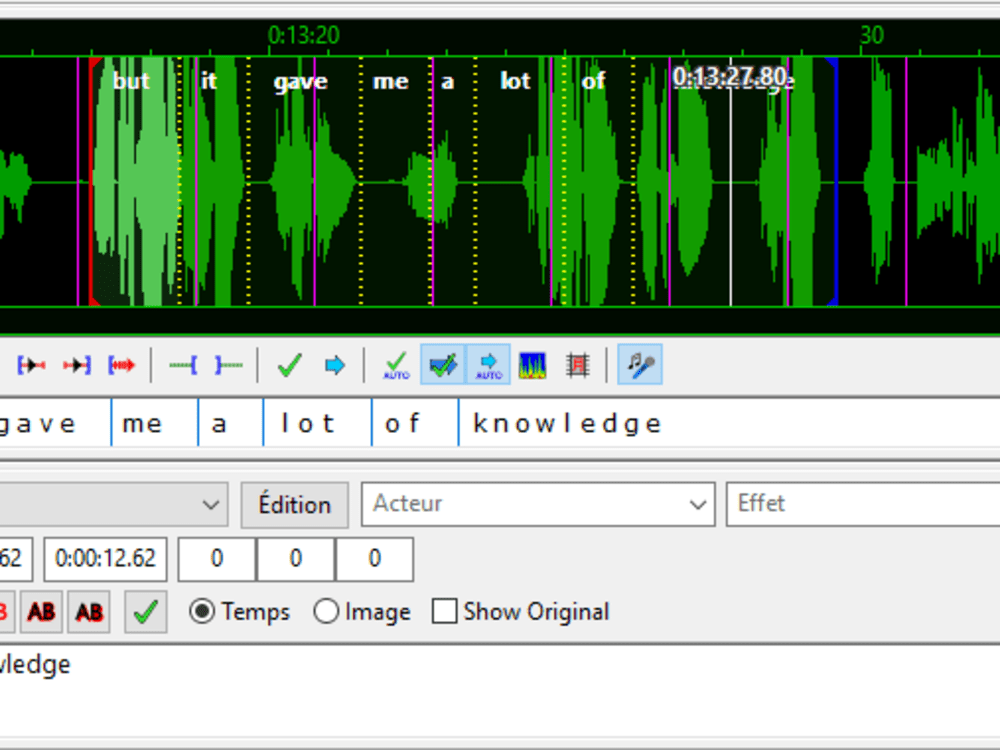Click the film frame scene-change icon
This screenshot has height=750, width=1000.
click(578, 365)
